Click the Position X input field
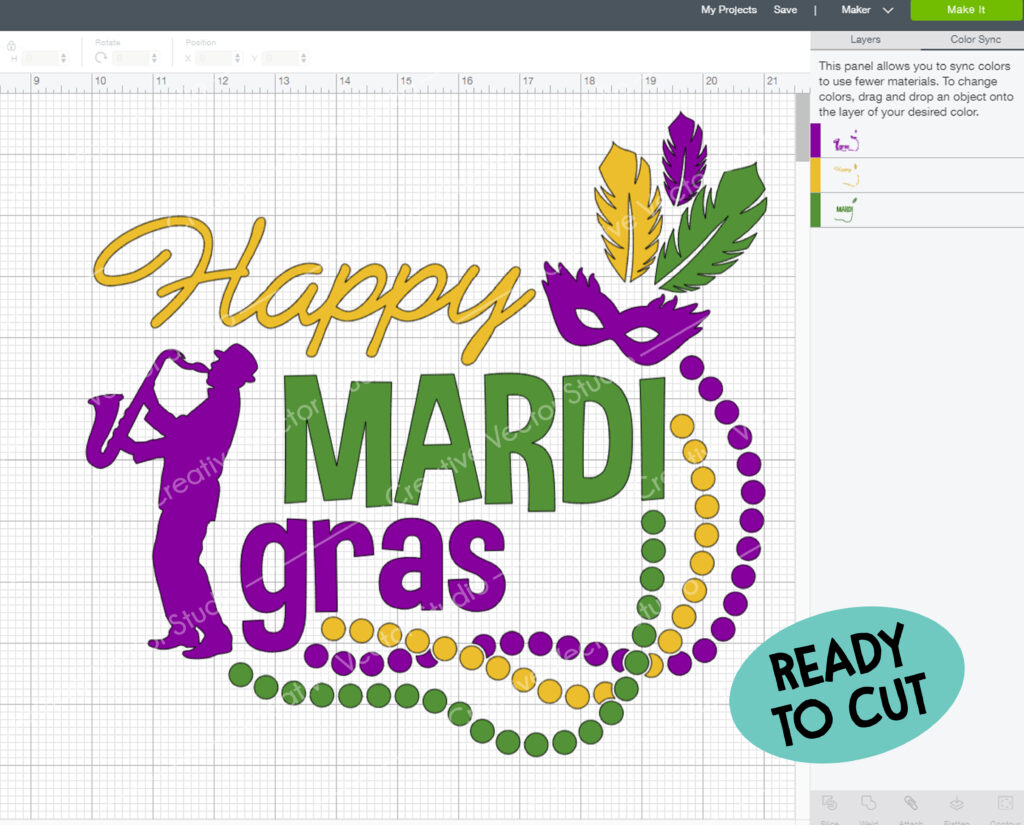The width and height of the screenshot is (1024, 825). (x=214, y=58)
